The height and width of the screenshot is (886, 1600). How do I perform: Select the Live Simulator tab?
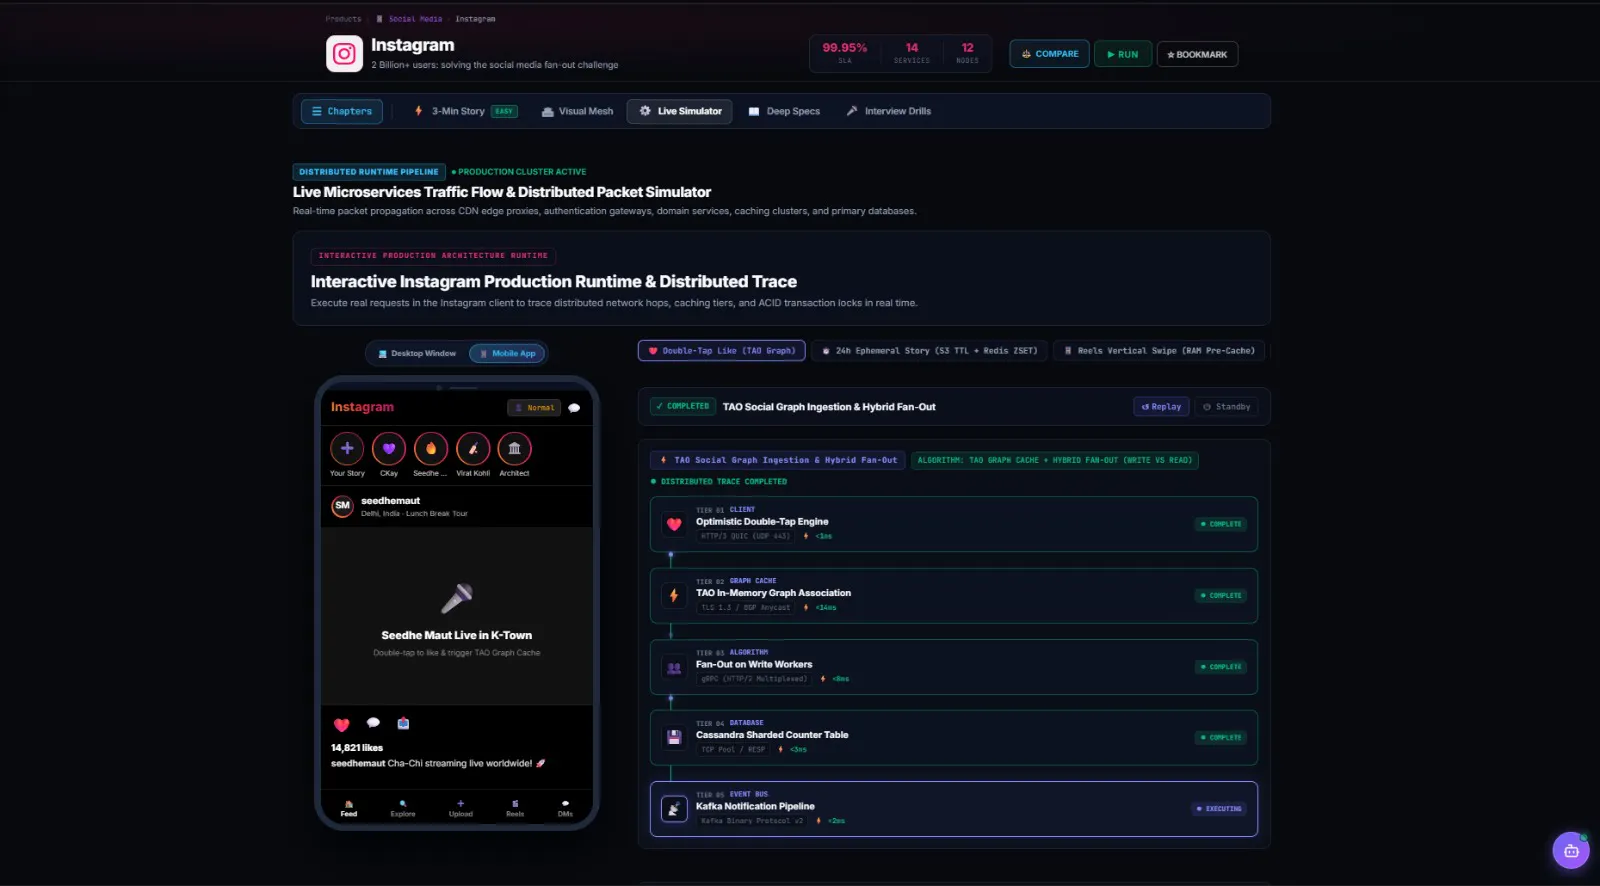pos(680,111)
